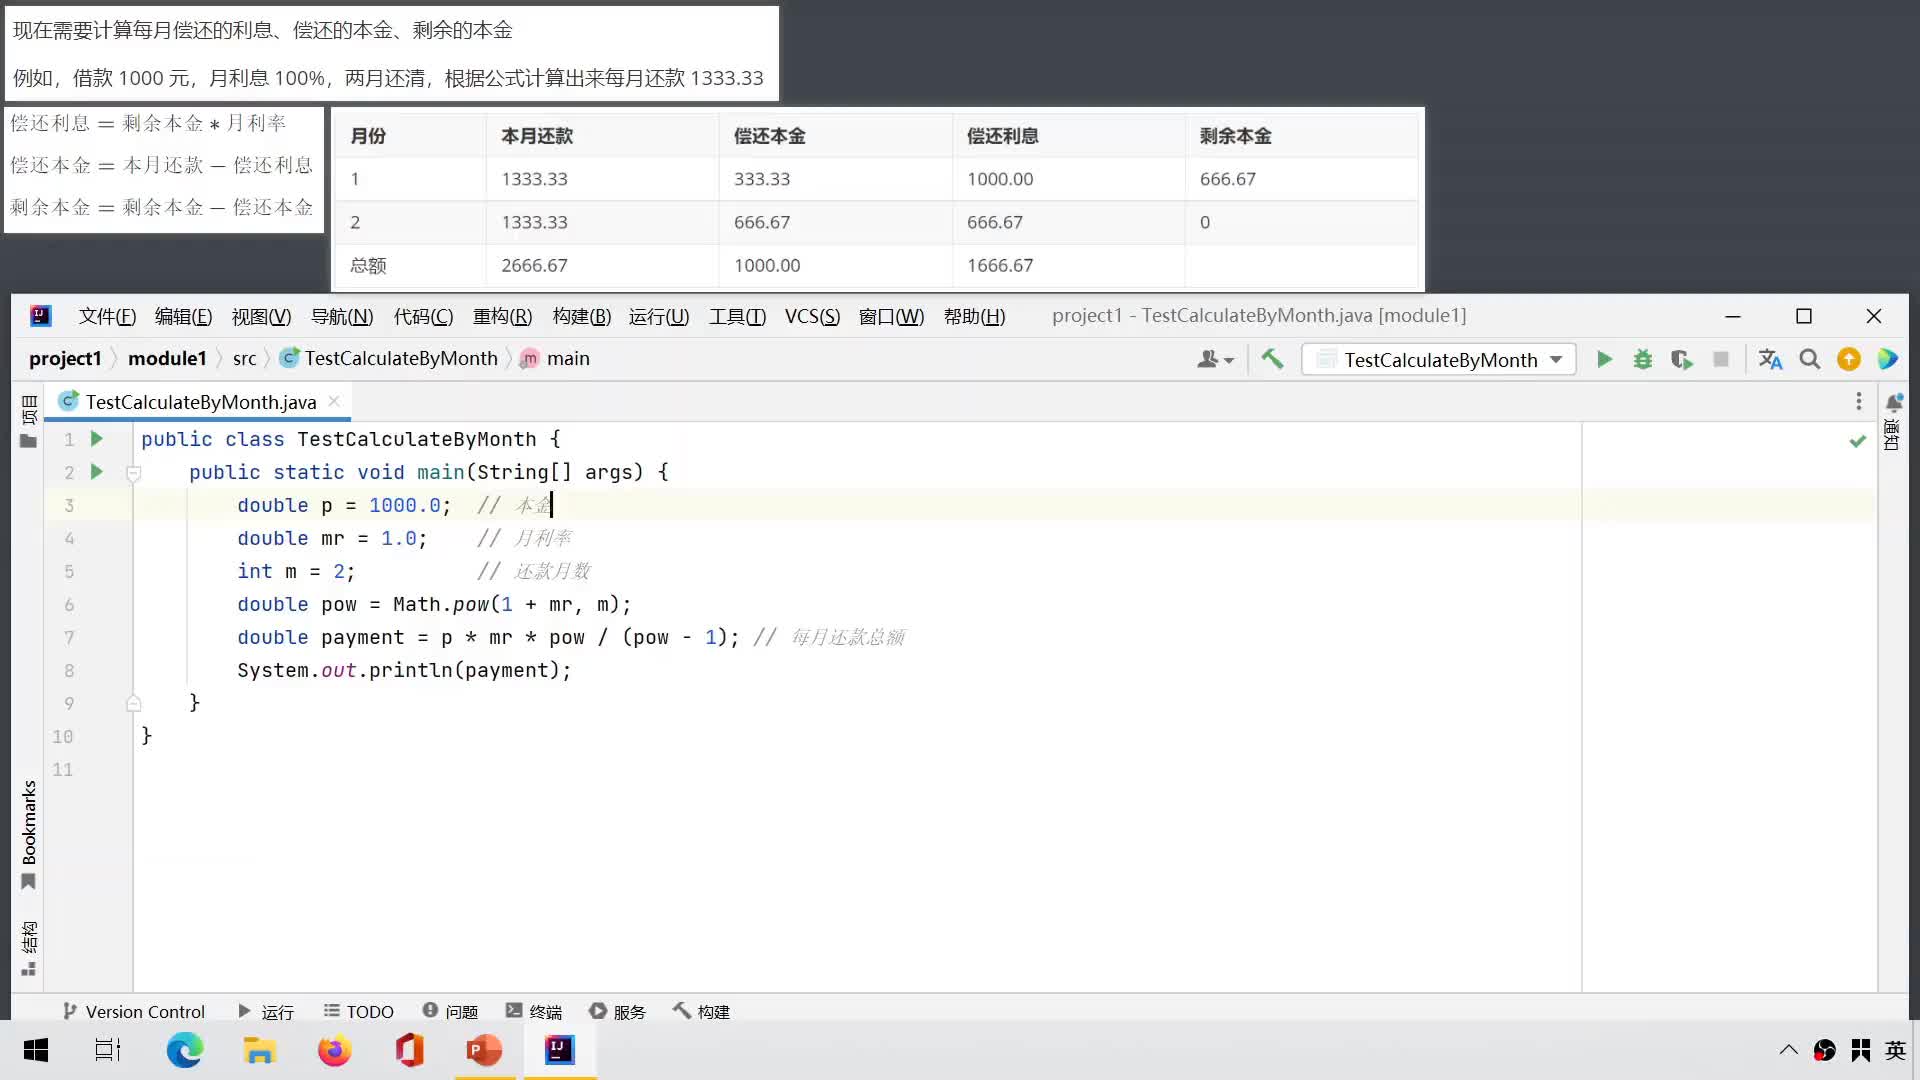The height and width of the screenshot is (1080, 1920).
Task: Launch Microsoft Edge from taskbar
Action: (x=184, y=1050)
